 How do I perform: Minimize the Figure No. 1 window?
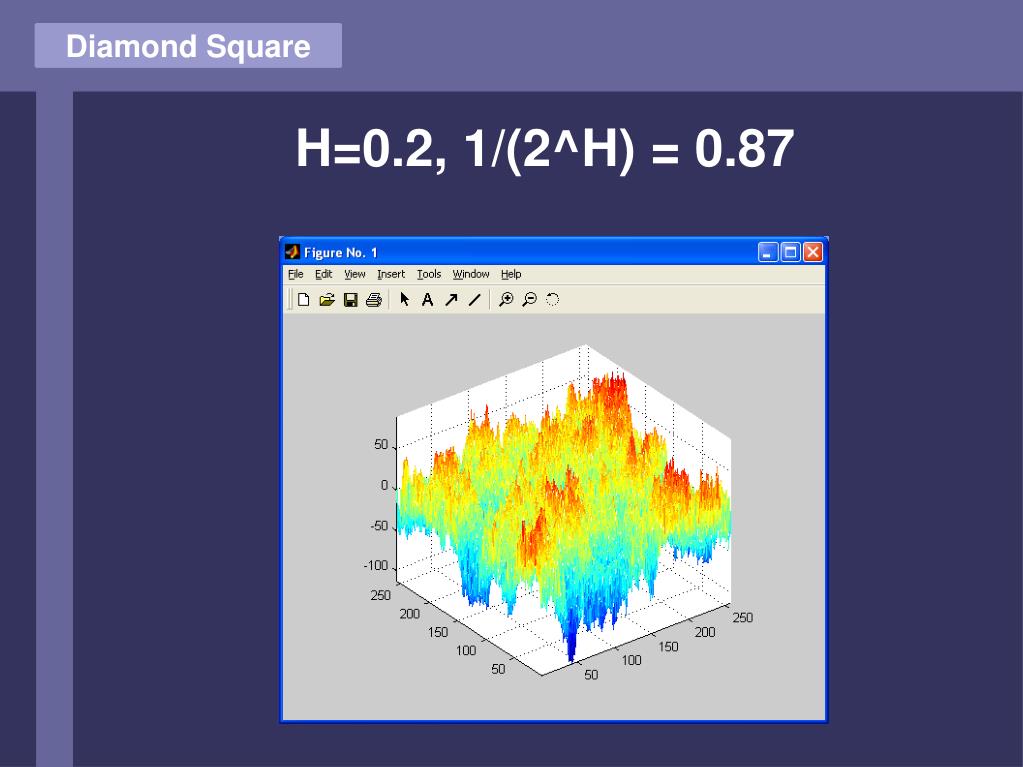pos(768,252)
